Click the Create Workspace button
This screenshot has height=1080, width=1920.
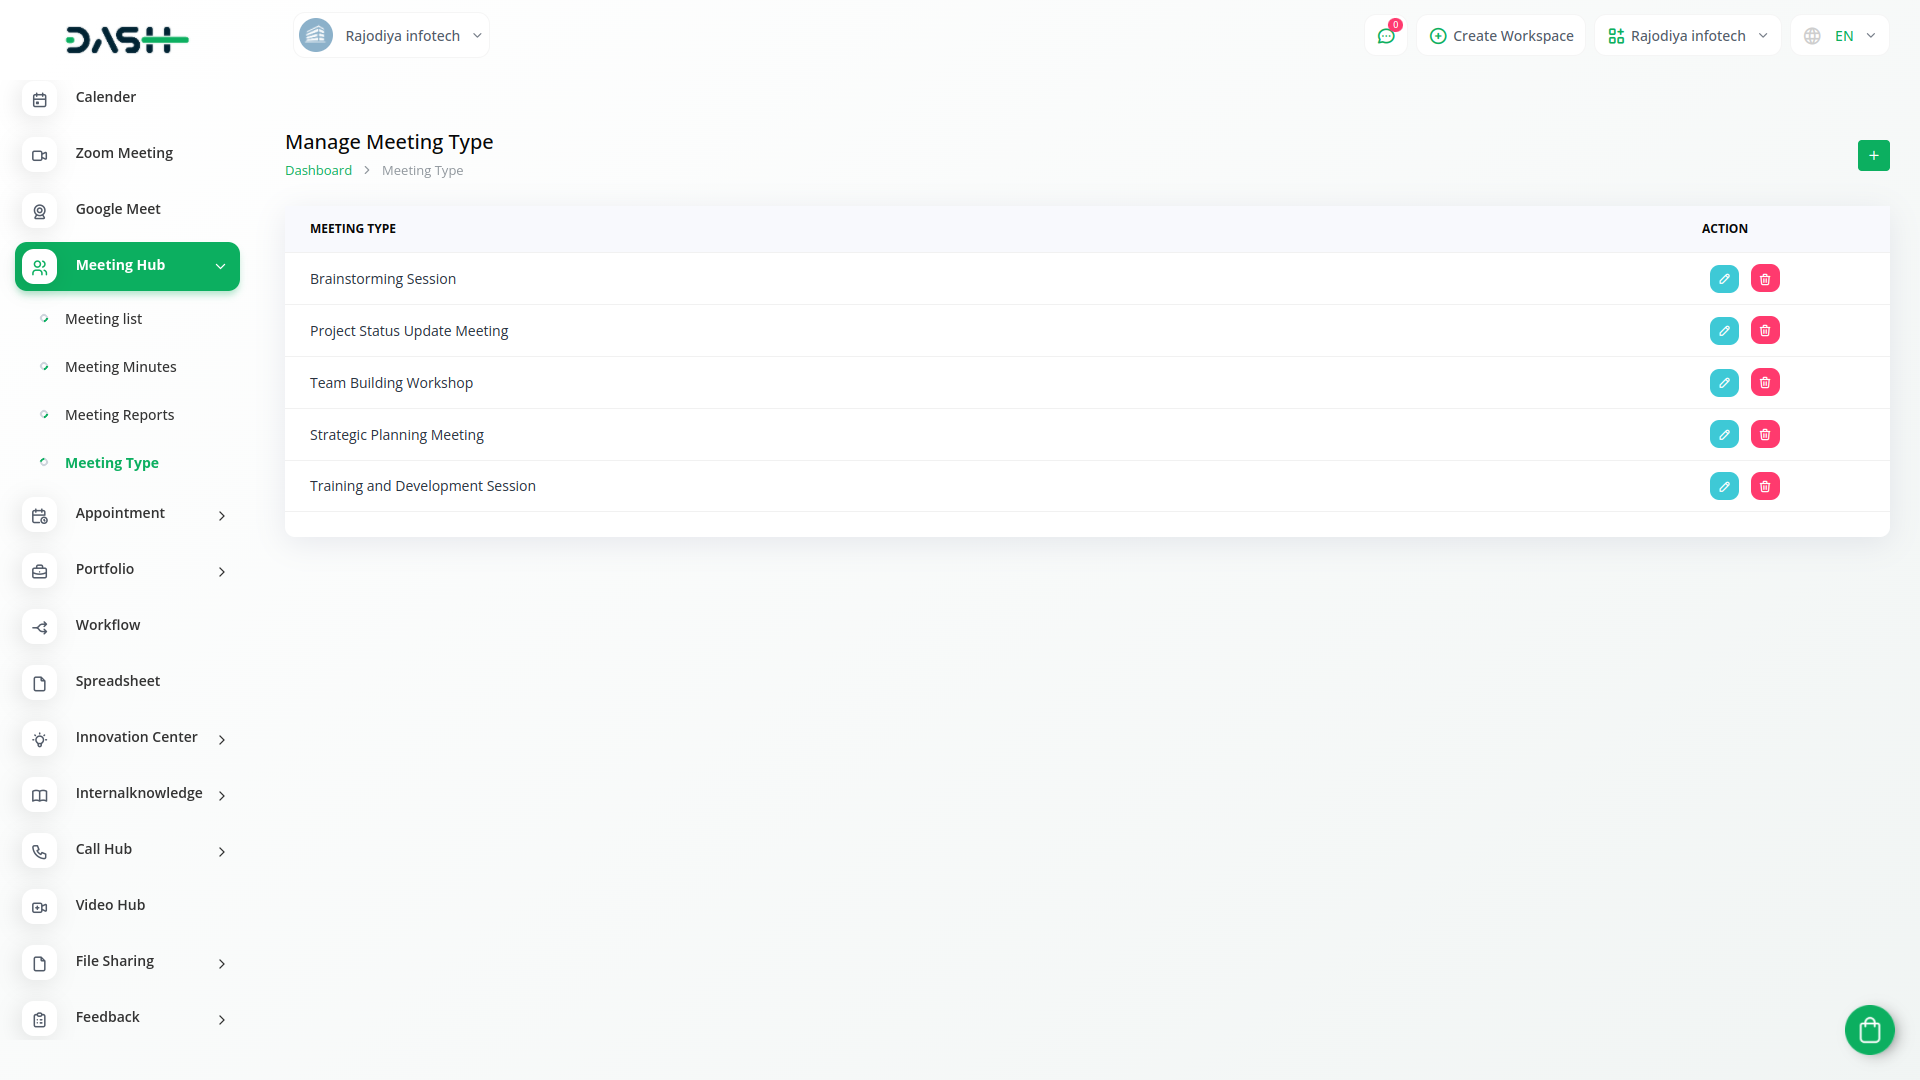tap(1501, 36)
